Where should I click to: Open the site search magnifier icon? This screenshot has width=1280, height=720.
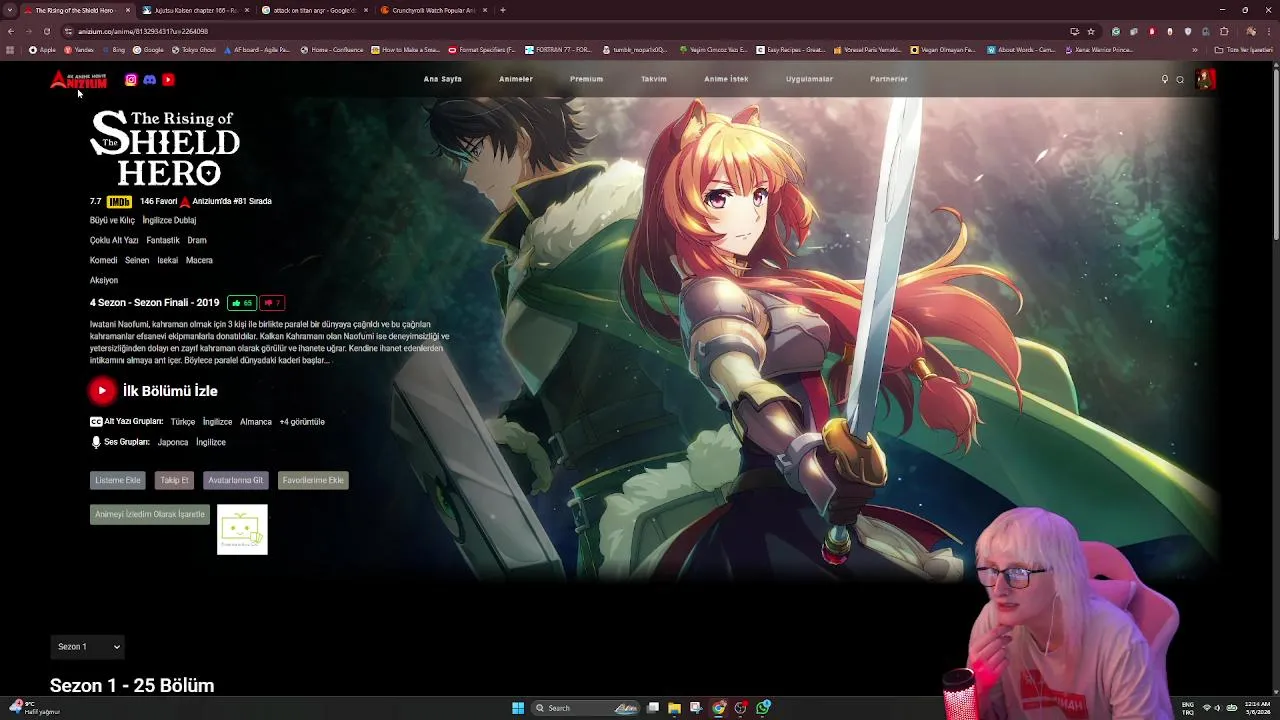[x=1180, y=79]
